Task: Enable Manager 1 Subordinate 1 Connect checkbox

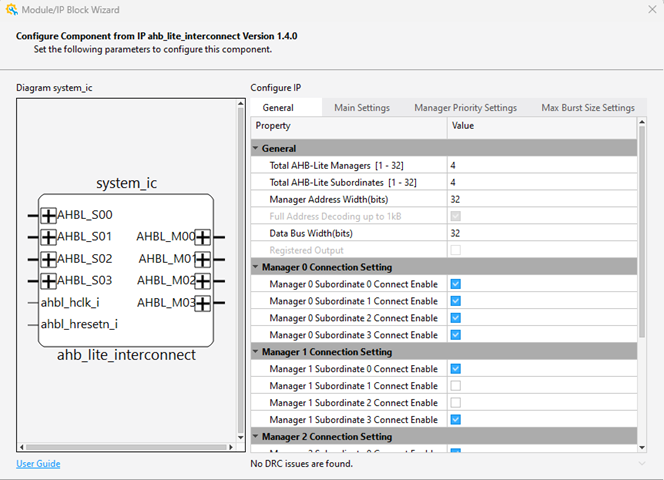Action: [456, 386]
